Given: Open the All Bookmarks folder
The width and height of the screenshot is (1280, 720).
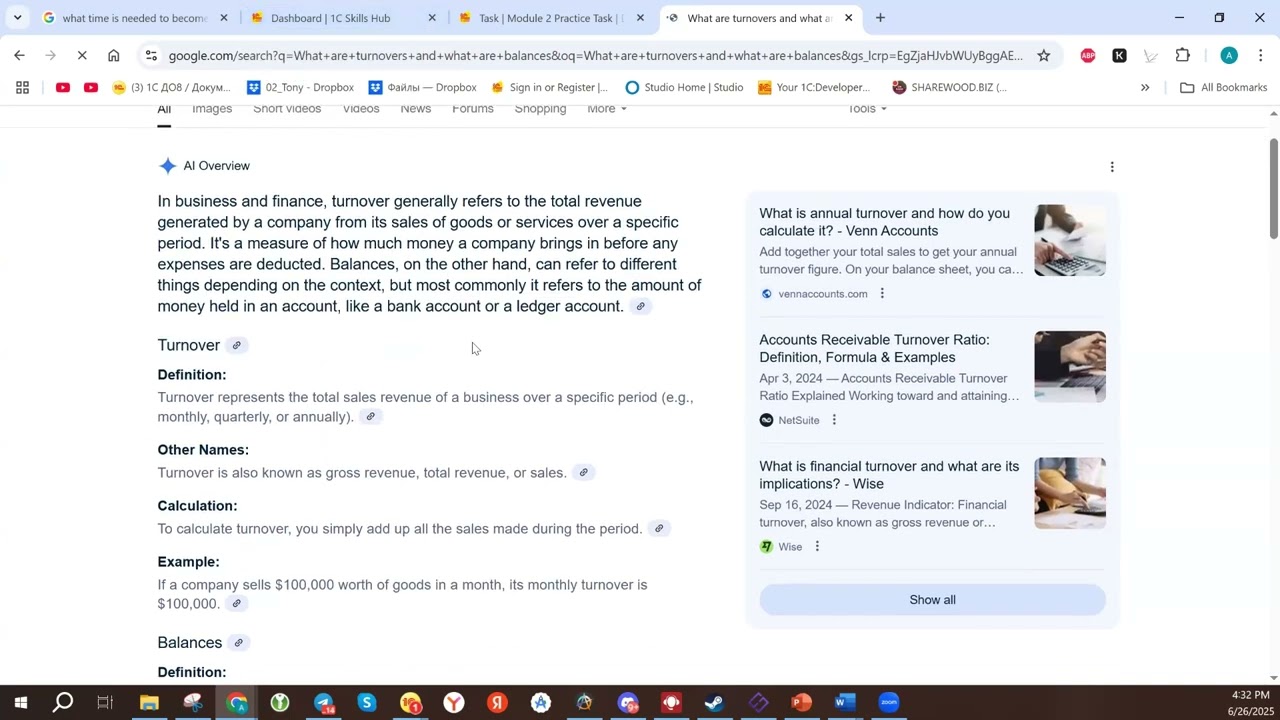Looking at the screenshot, I should 1223,87.
